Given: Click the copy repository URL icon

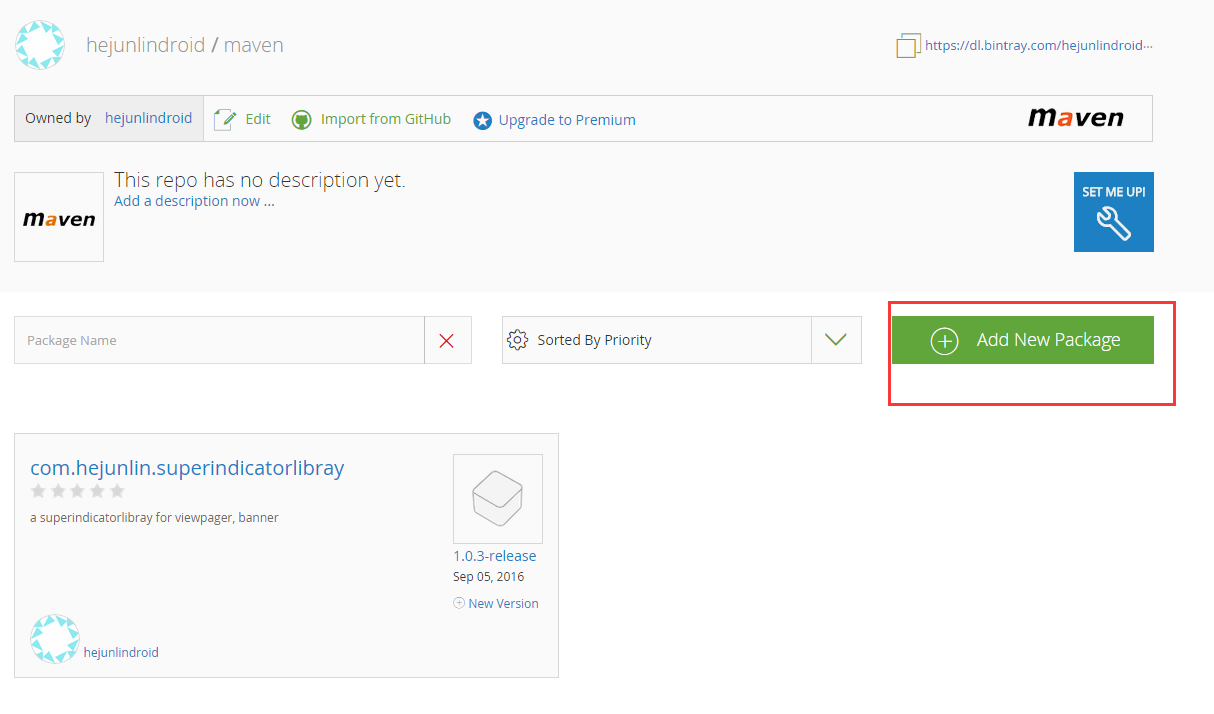Looking at the screenshot, I should pos(908,45).
